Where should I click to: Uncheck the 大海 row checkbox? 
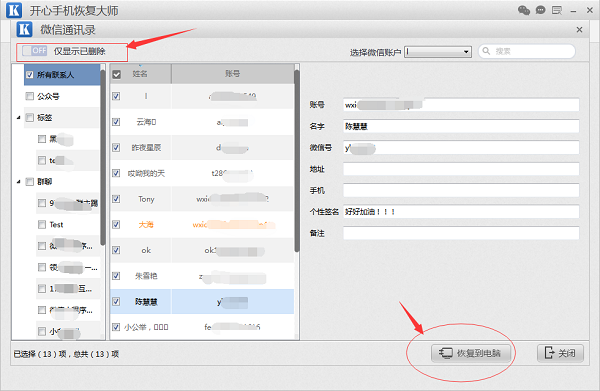[116, 225]
